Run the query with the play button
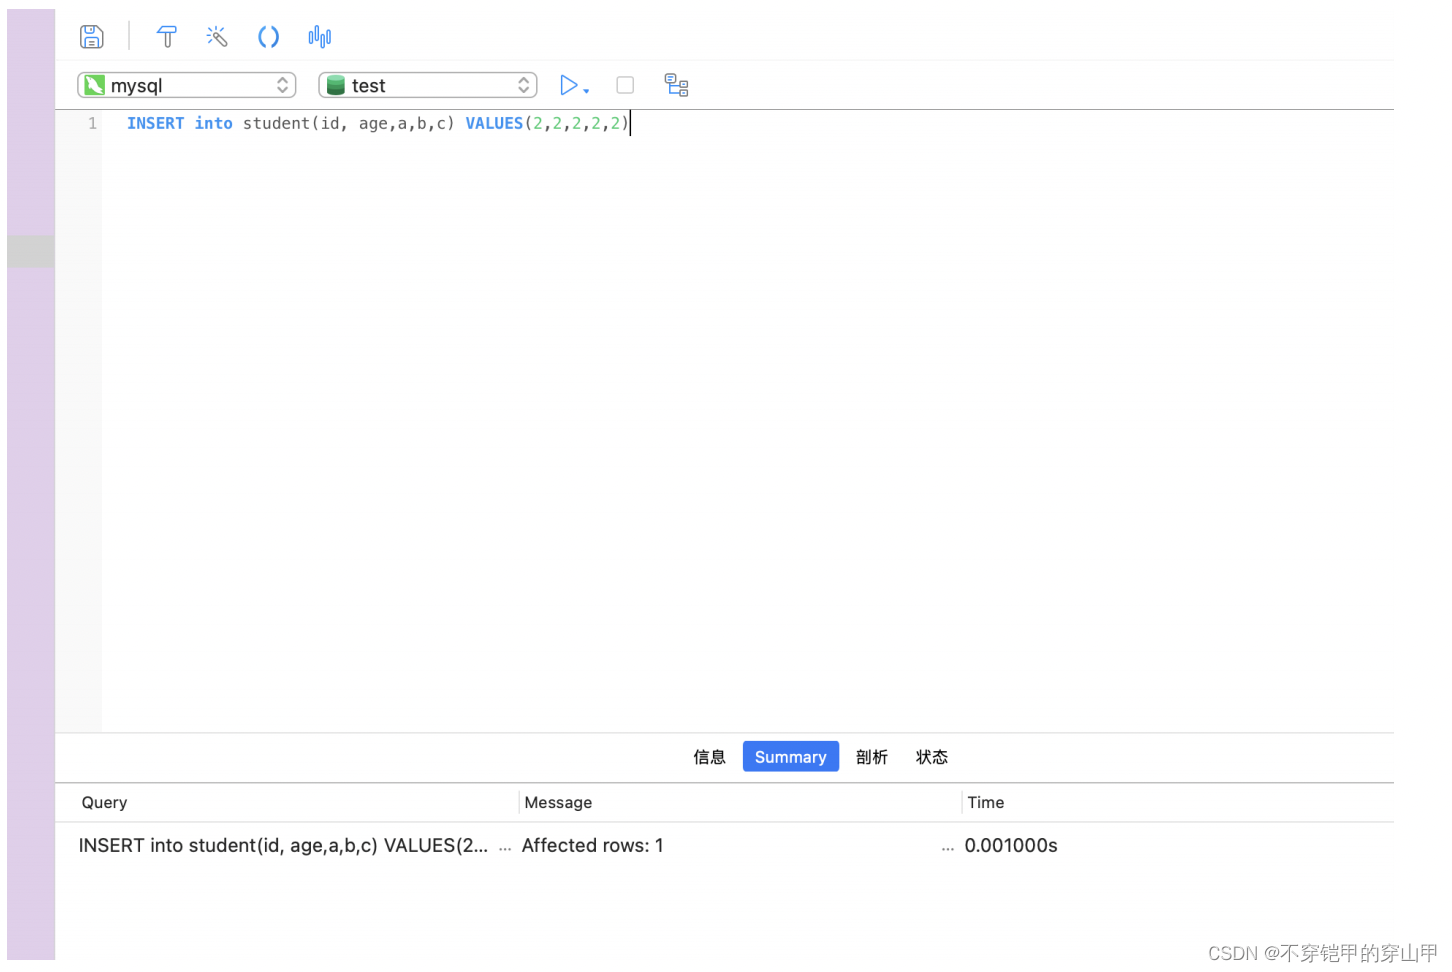 tap(568, 85)
